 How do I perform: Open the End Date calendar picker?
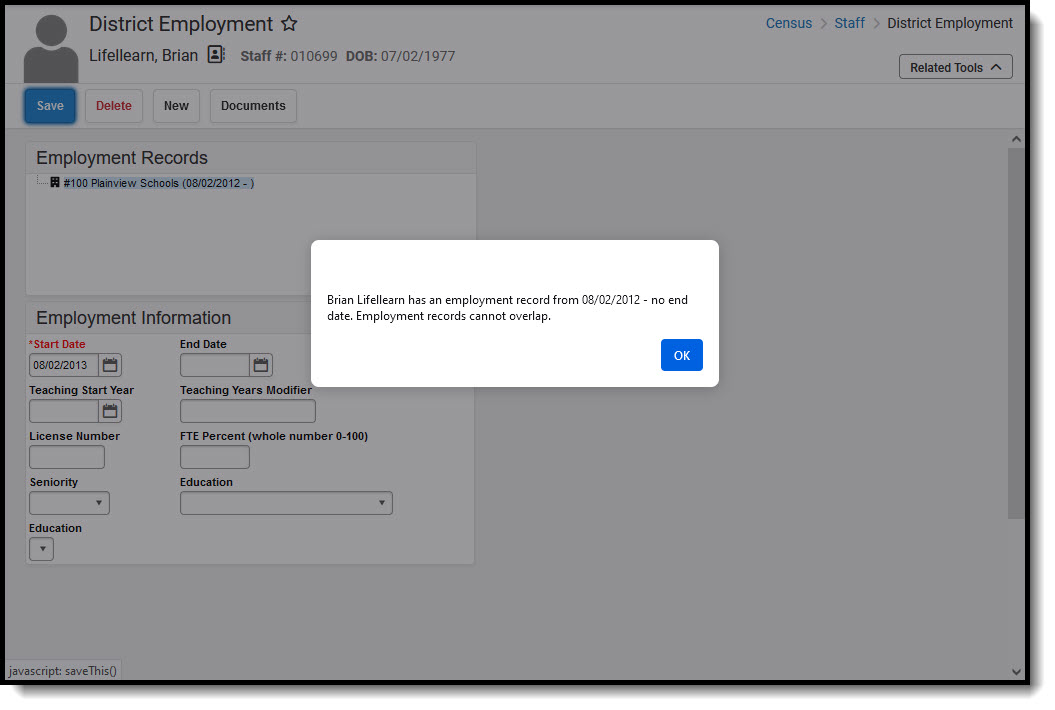(x=260, y=365)
